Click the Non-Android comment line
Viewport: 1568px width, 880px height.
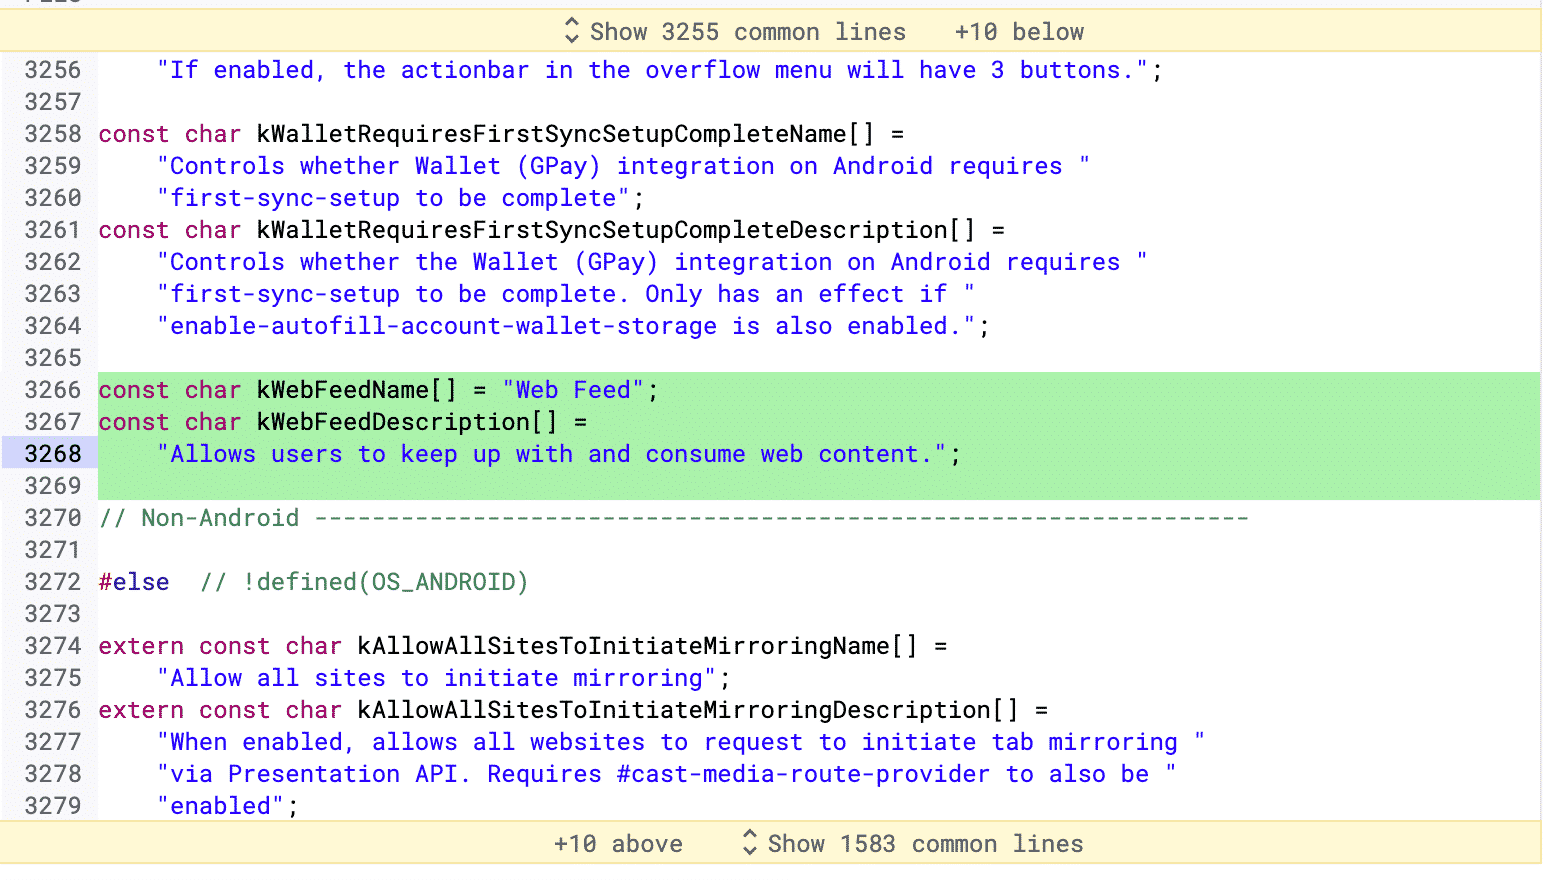click(x=673, y=518)
